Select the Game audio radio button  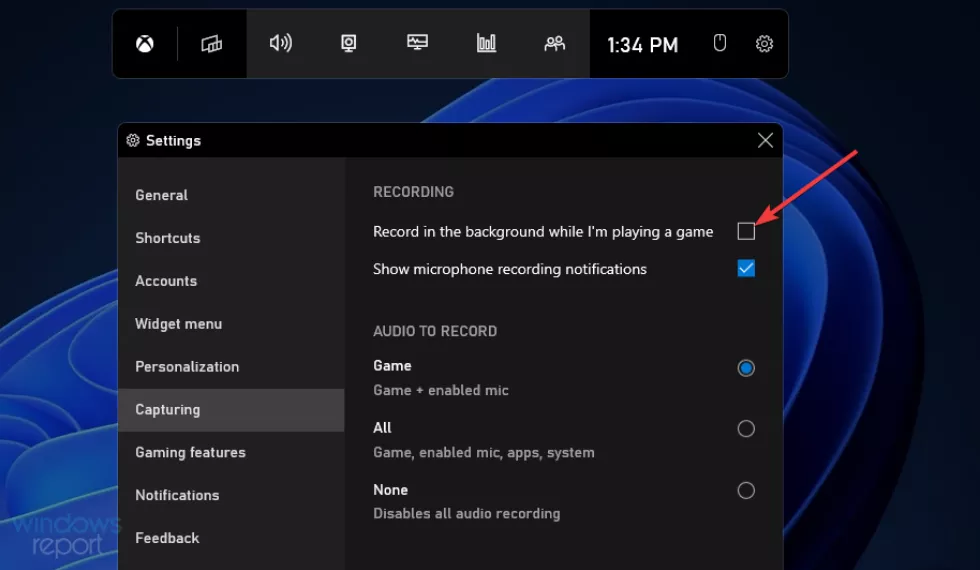746,368
